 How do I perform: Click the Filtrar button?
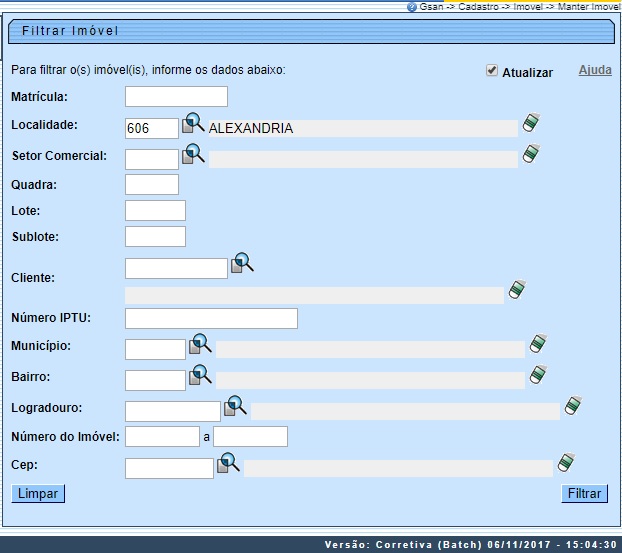[x=584, y=494]
